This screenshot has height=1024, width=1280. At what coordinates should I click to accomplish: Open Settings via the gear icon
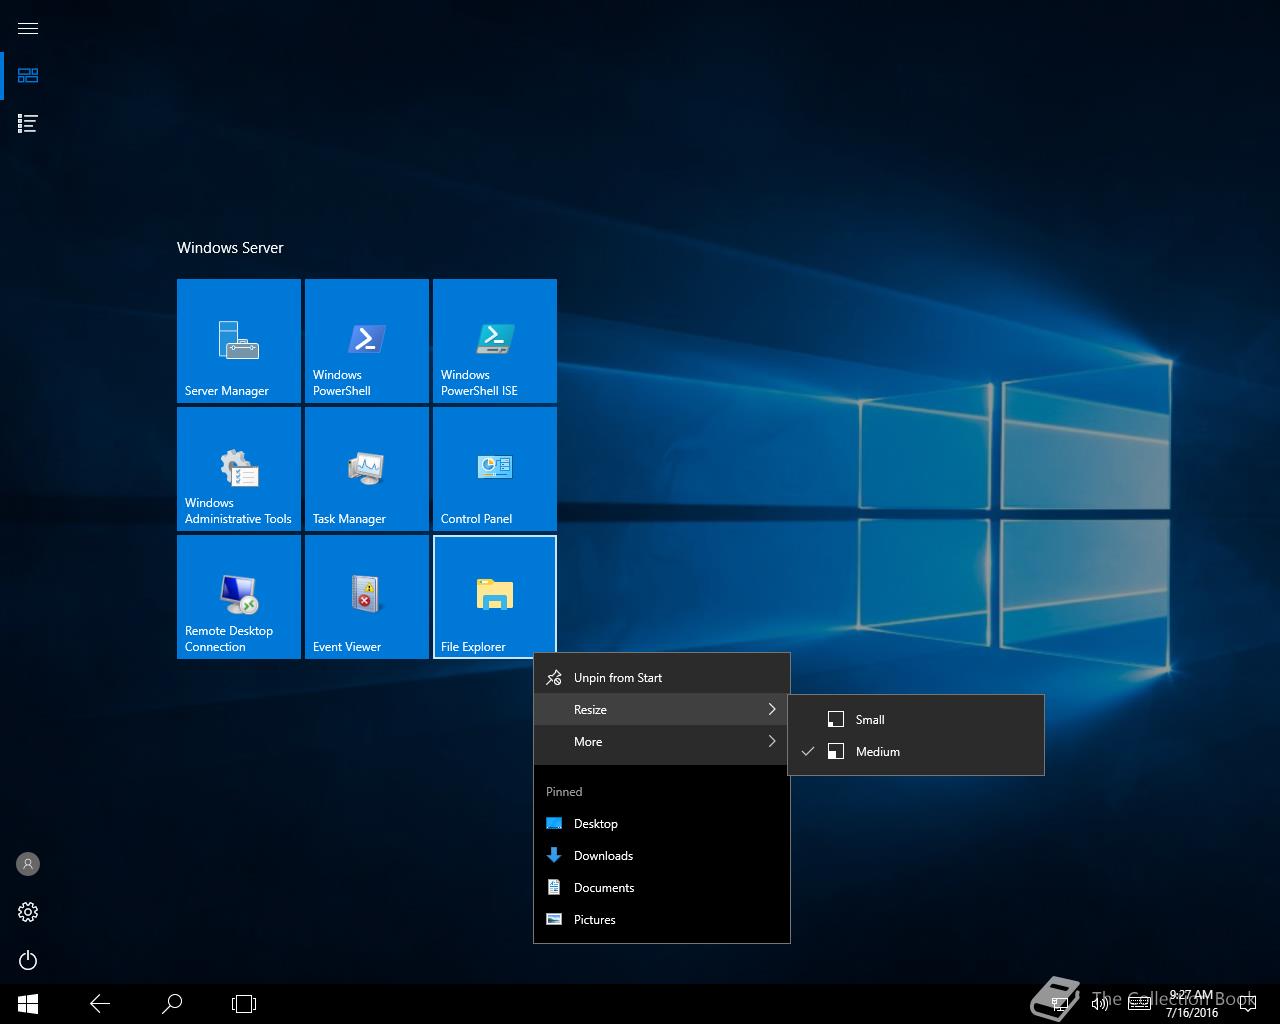pos(28,912)
